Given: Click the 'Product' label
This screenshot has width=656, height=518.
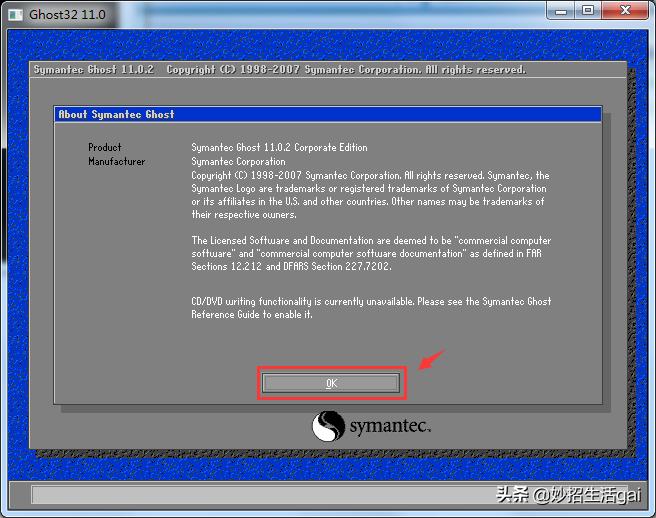Looking at the screenshot, I should [105, 147].
